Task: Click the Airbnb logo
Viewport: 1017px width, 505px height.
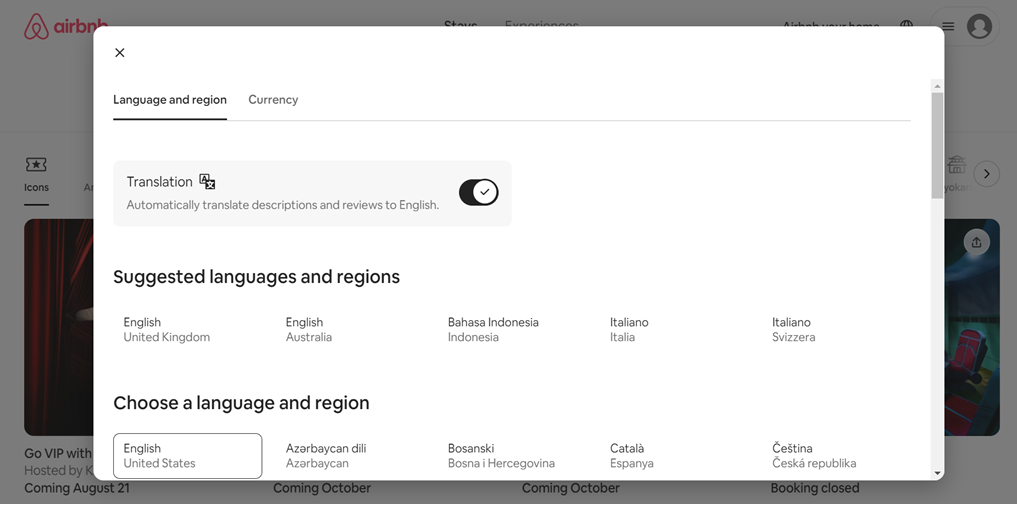Action: click(x=66, y=27)
